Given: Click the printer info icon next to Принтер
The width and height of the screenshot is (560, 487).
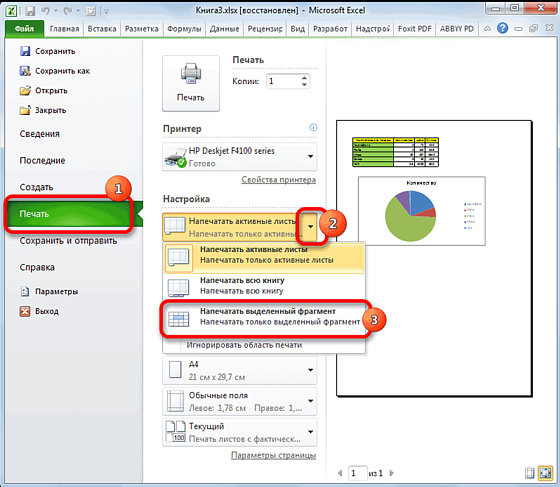Looking at the screenshot, I should 313,127.
